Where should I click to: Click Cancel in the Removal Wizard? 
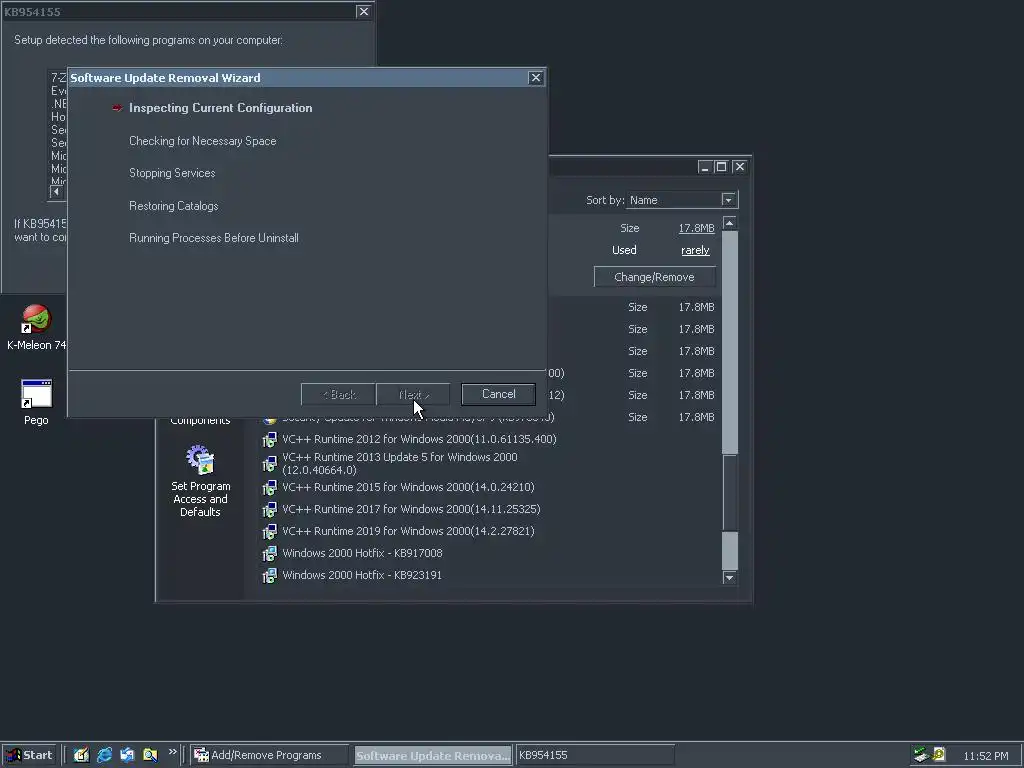coord(498,394)
